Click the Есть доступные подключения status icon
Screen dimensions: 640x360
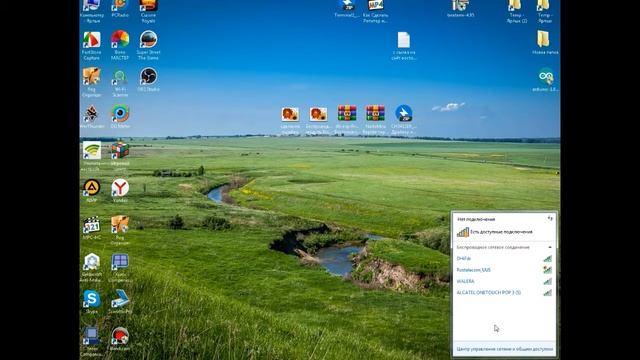(462, 232)
